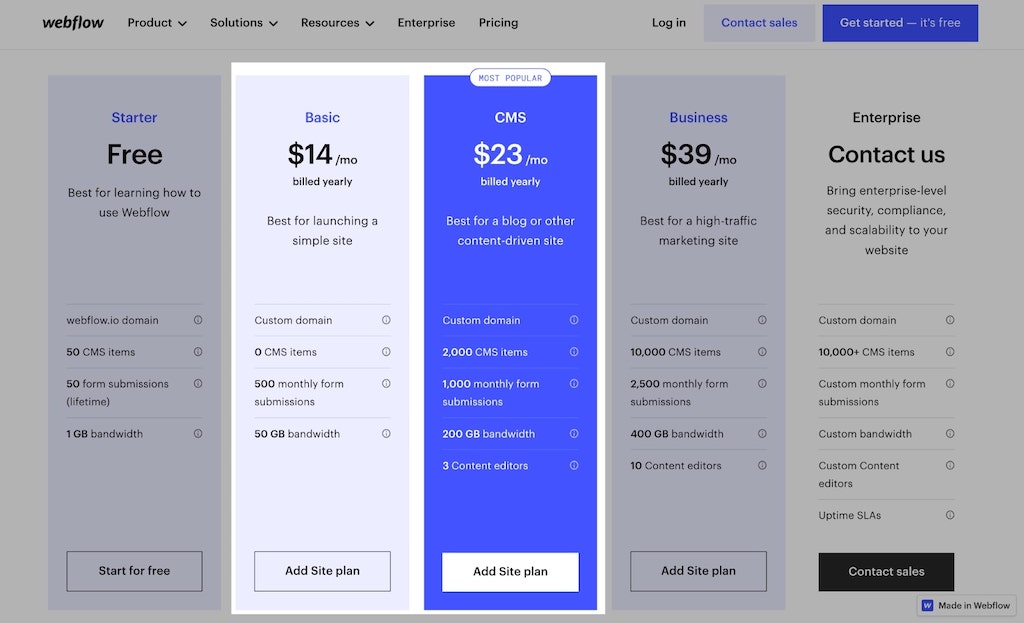1024x623 pixels.
Task: Click the Made in Webflow badge
Action: (x=966, y=605)
